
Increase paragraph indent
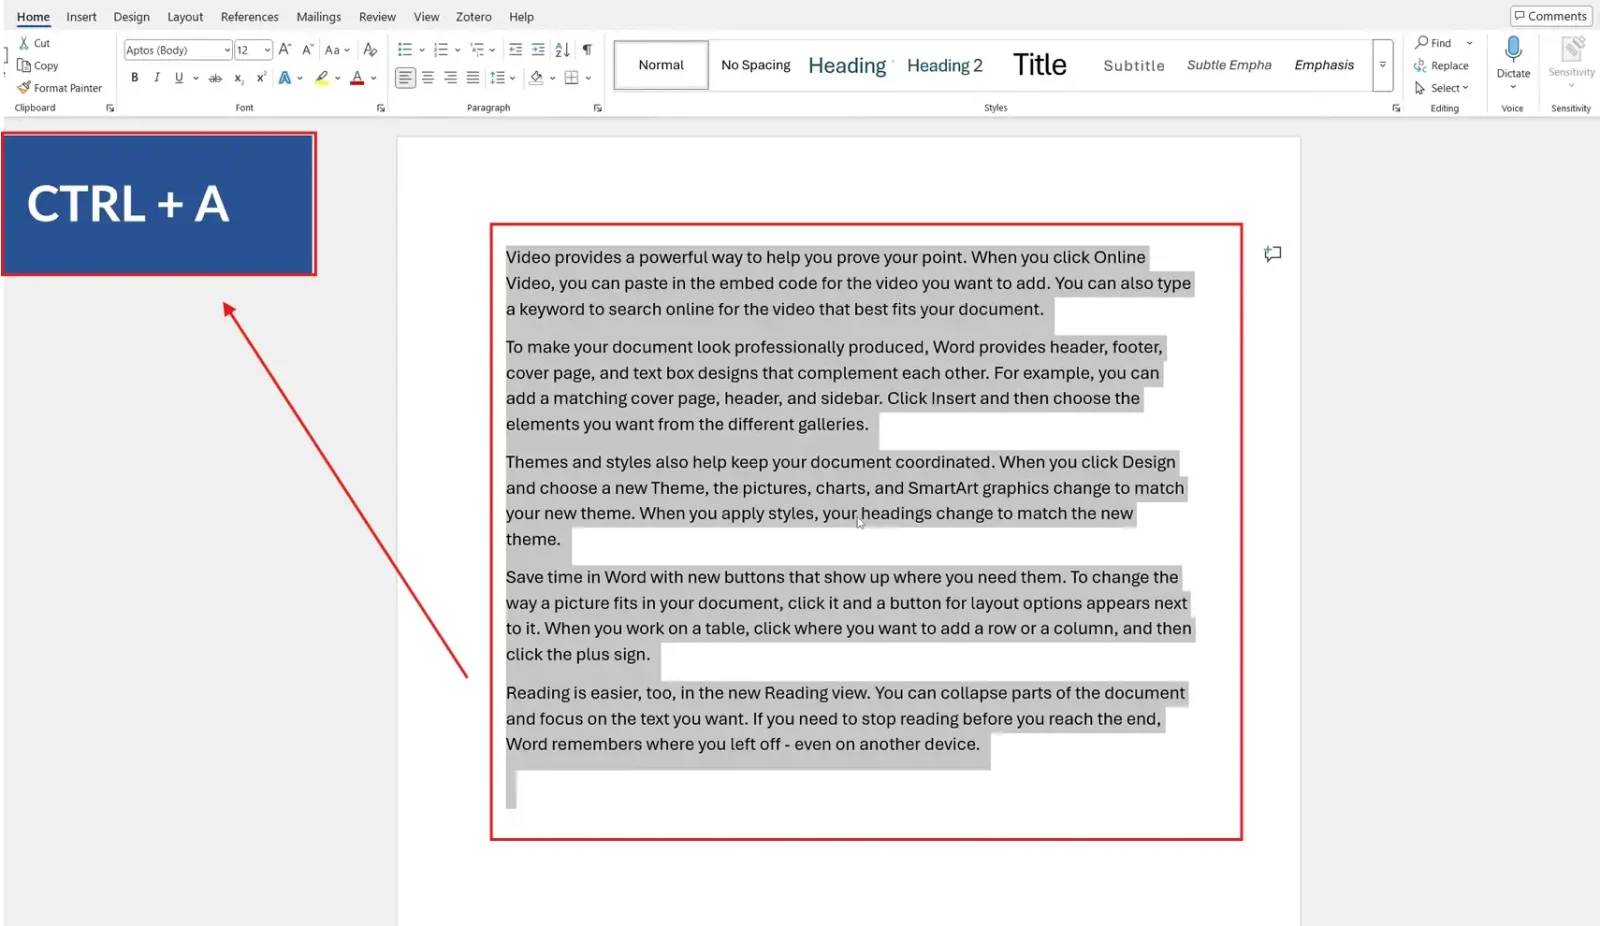point(538,49)
